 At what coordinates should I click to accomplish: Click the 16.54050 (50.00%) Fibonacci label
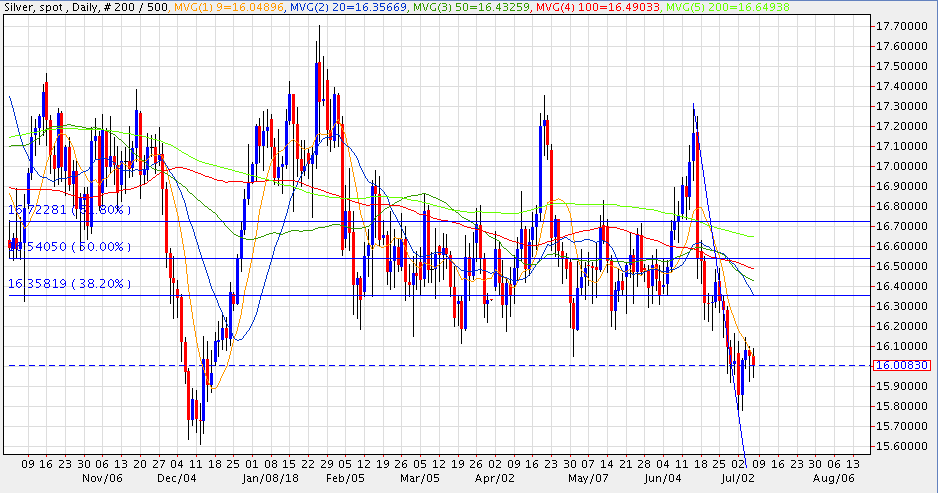pyautogui.click(x=69, y=246)
